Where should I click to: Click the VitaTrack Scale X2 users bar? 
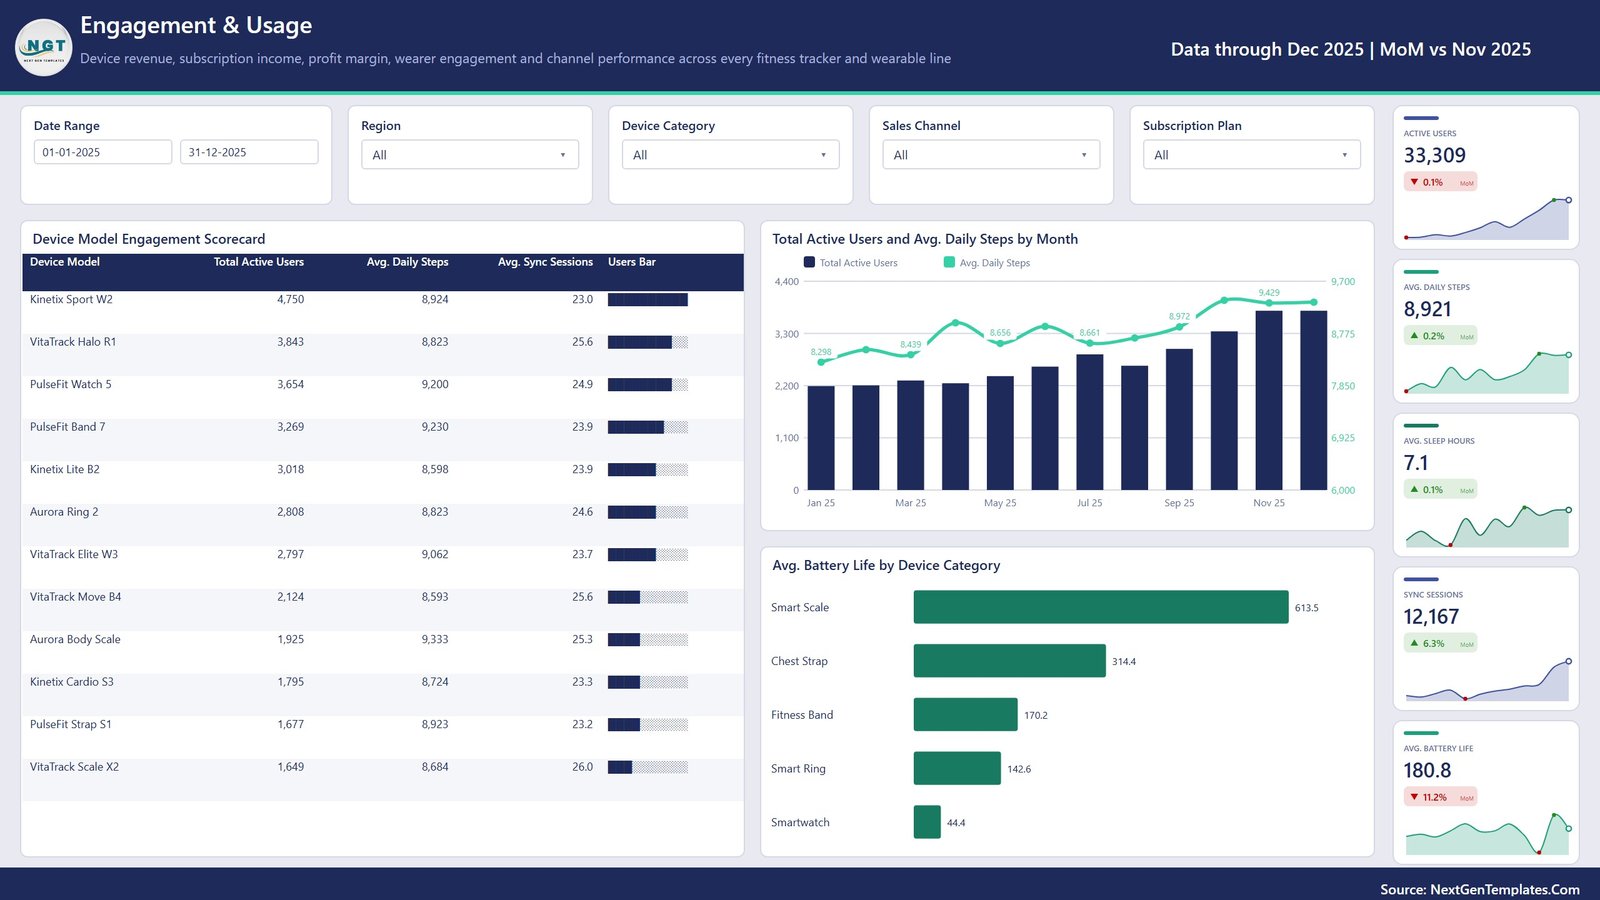[648, 767]
